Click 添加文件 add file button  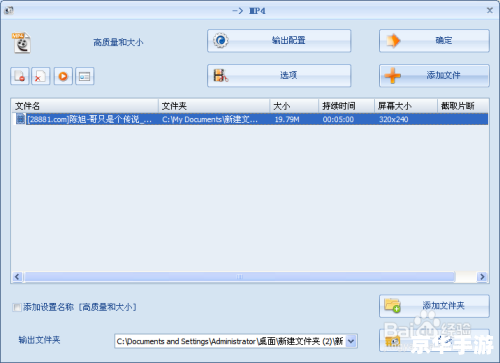434,76
